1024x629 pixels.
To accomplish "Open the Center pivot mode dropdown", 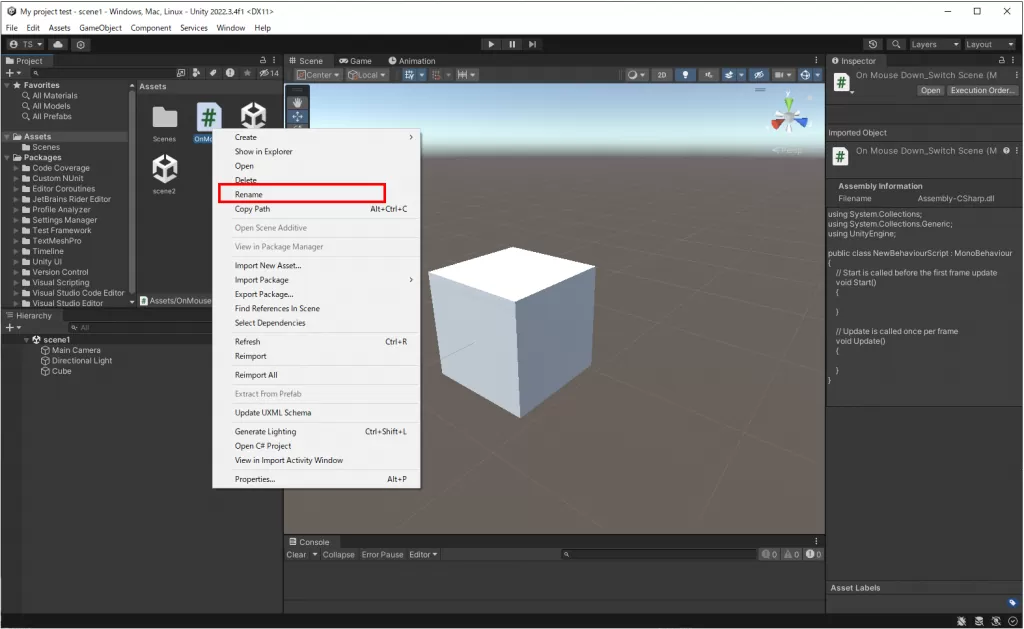I will pyautogui.click(x=319, y=75).
